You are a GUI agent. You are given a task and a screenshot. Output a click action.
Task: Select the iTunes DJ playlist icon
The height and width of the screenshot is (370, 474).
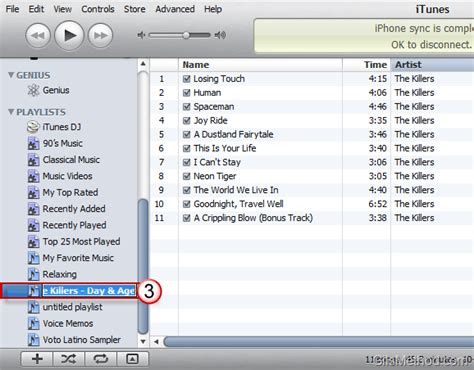(x=33, y=127)
